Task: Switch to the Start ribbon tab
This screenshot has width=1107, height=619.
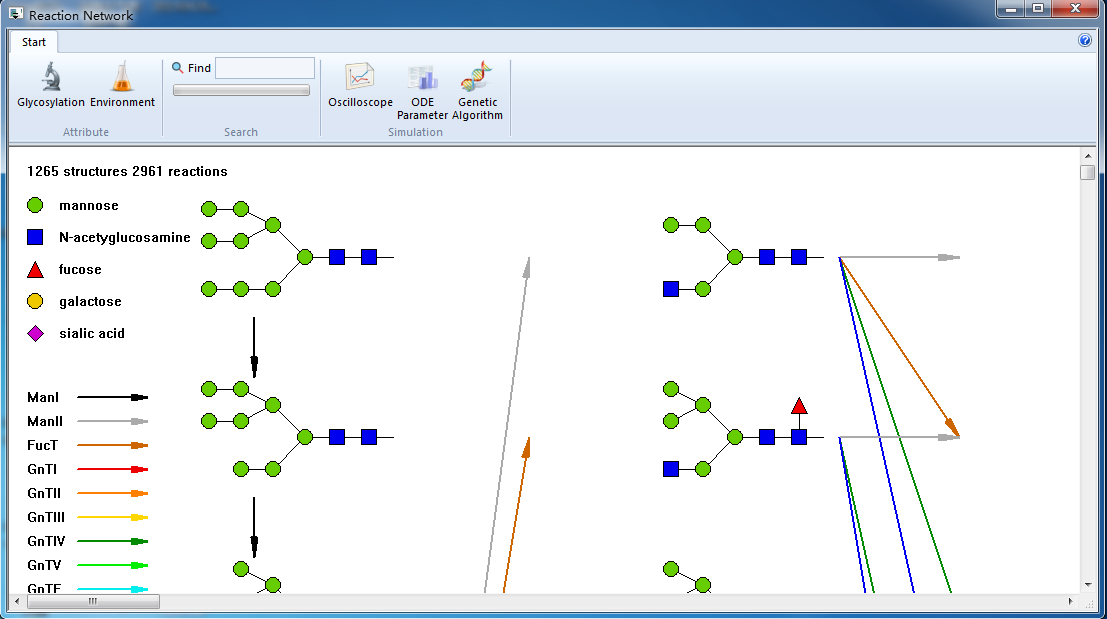Action: coord(34,42)
